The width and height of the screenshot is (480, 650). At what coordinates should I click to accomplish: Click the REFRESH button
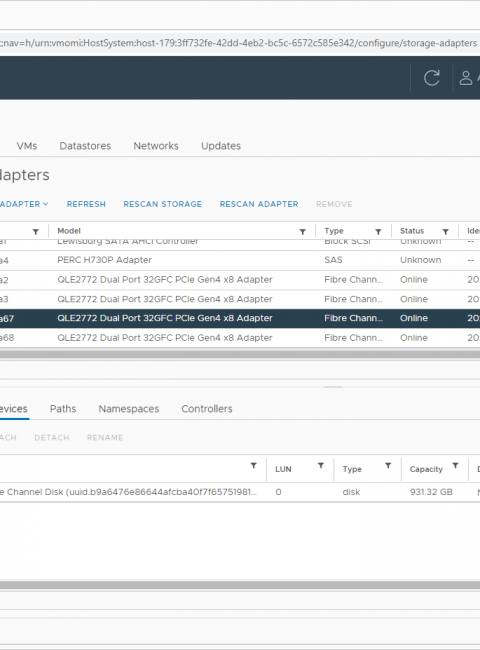pyautogui.click(x=86, y=204)
